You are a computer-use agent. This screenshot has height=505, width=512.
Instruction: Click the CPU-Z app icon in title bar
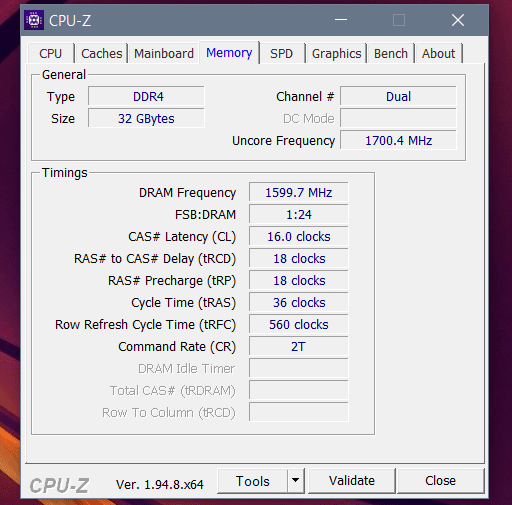tap(34, 20)
